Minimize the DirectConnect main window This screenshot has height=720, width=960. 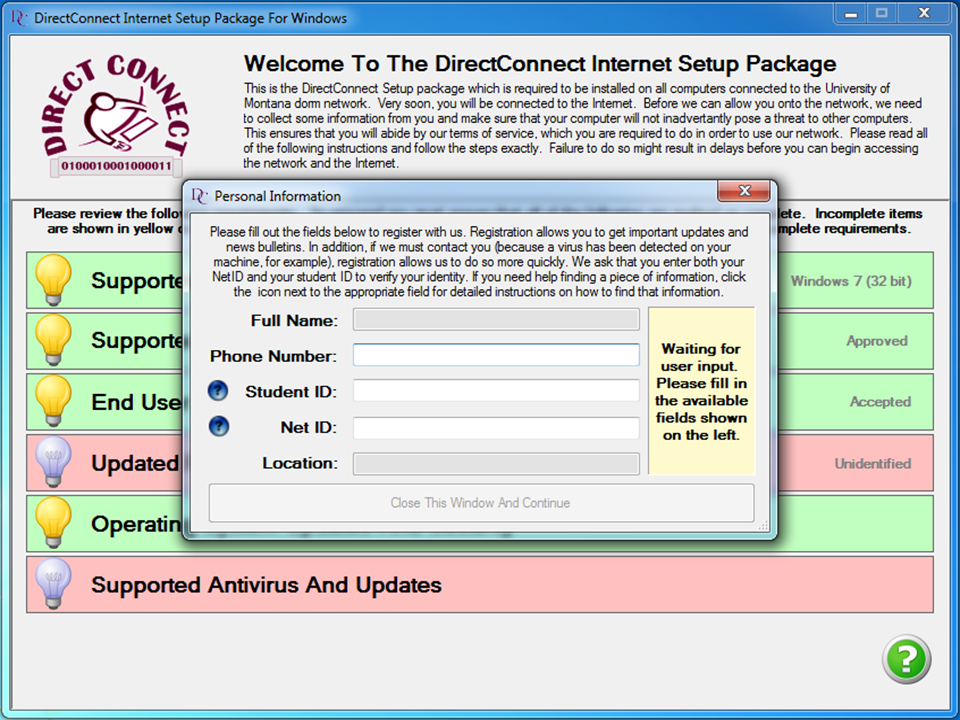851,13
